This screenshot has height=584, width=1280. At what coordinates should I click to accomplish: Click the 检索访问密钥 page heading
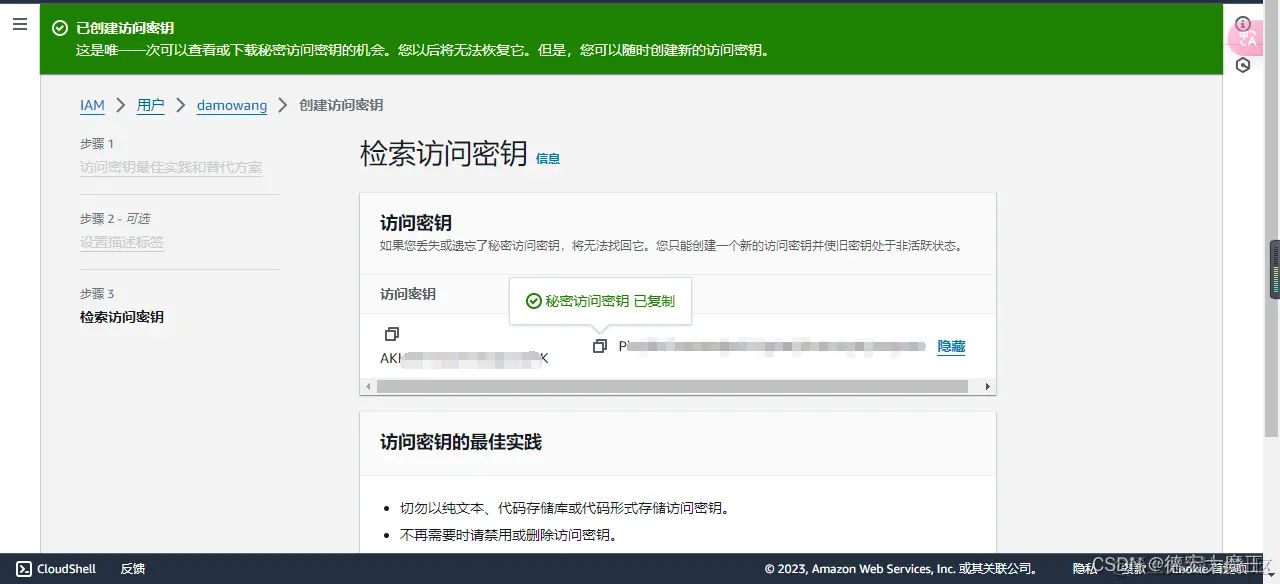point(444,153)
